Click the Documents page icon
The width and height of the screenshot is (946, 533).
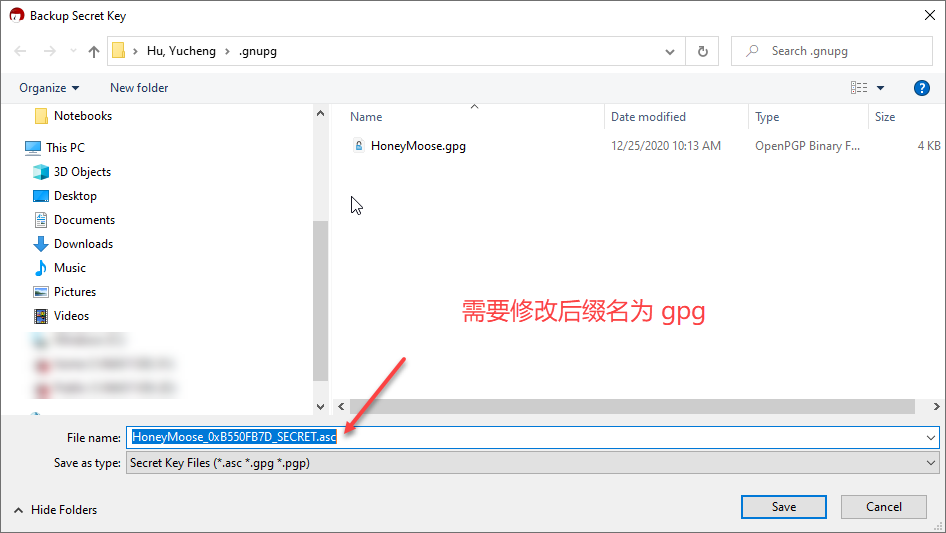41,220
